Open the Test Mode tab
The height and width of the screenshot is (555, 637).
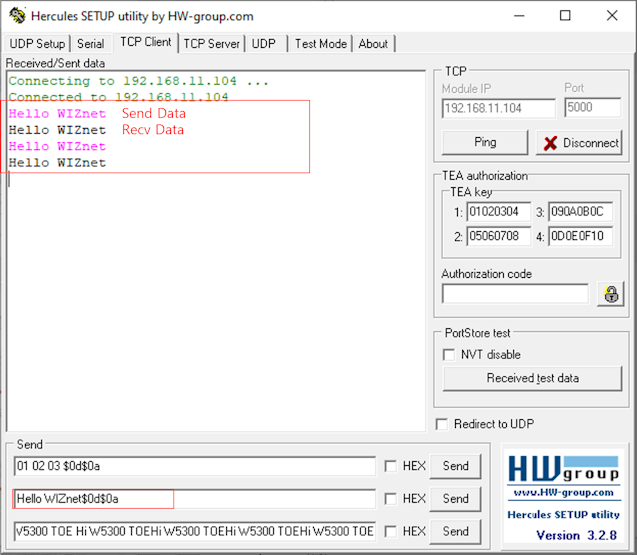320,43
